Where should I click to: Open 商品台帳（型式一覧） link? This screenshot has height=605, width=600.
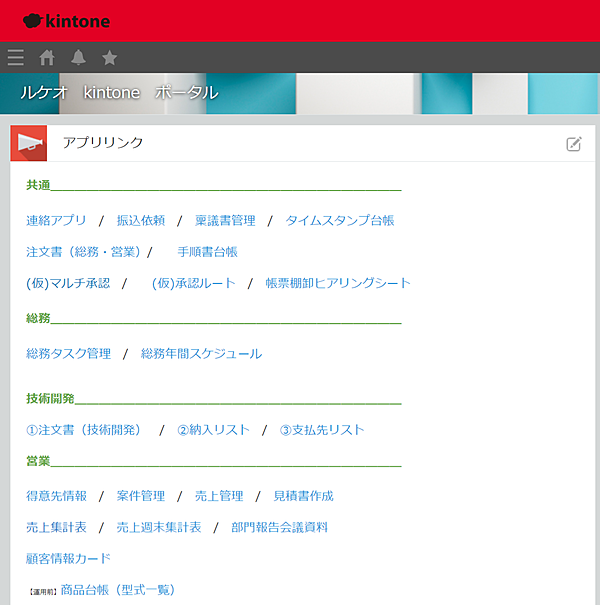pyautogui.click(x=118, y=590)
